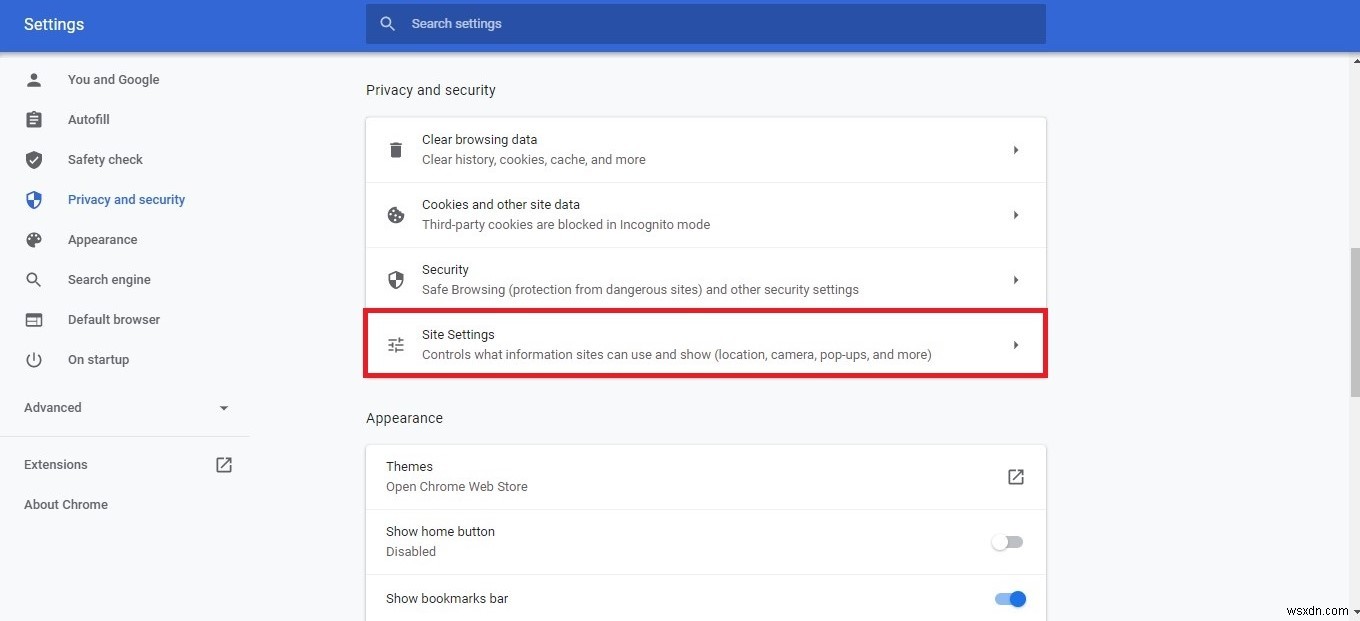Navigate to Default browser settings
The width and height of the screenshot is (1360, 621).
pyautogui.click(x=113, y=319)
